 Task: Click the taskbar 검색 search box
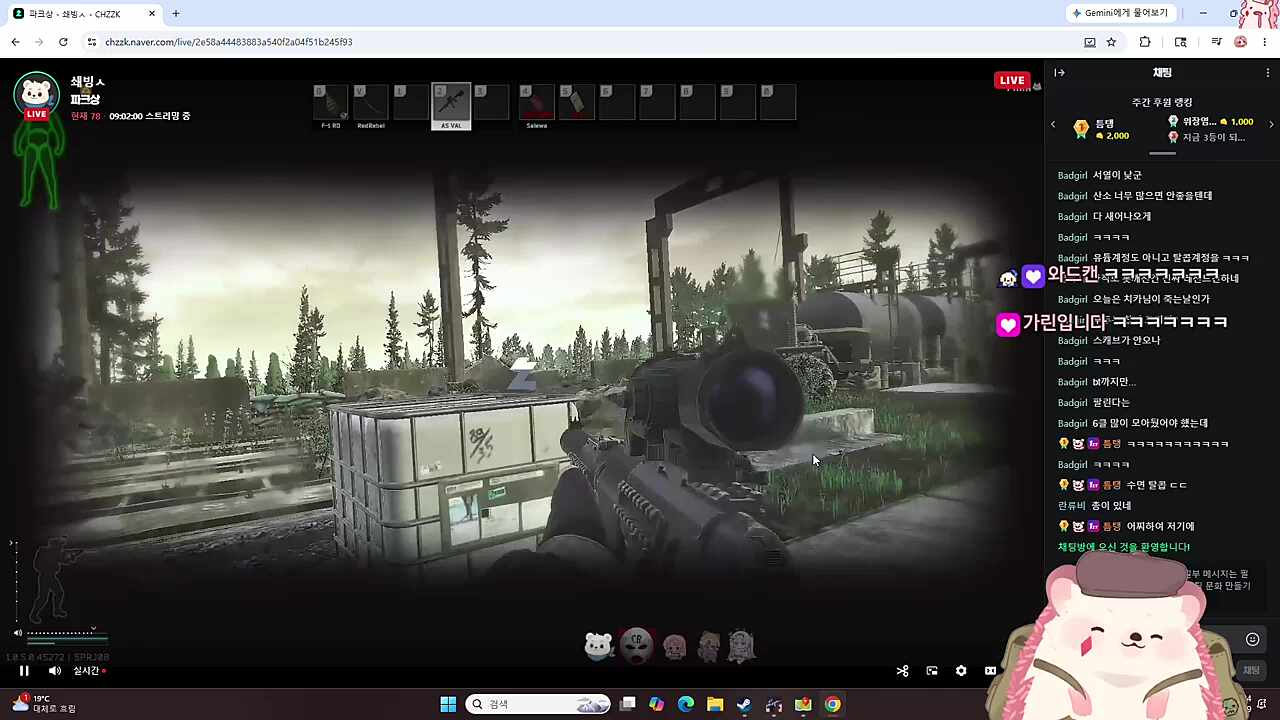click(x=540, y=705)
